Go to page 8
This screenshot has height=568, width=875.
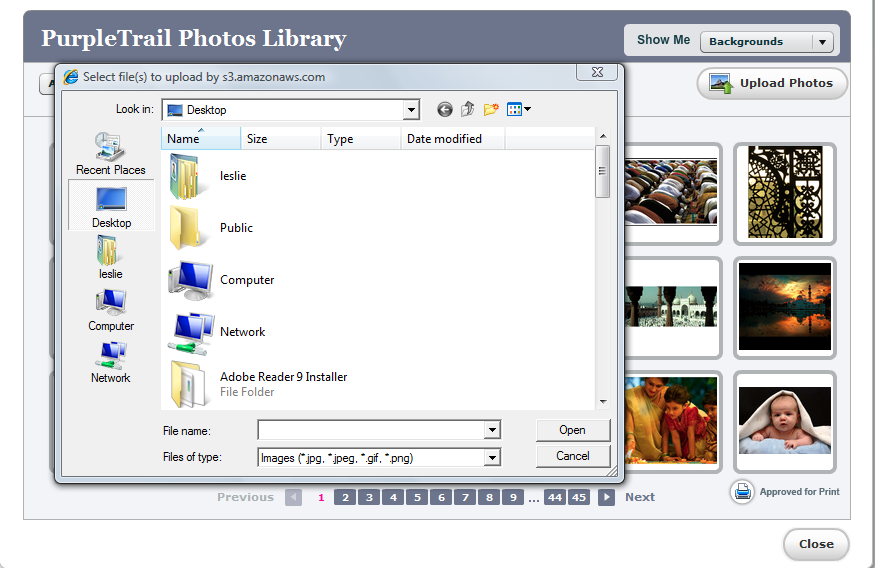point(489,497)
